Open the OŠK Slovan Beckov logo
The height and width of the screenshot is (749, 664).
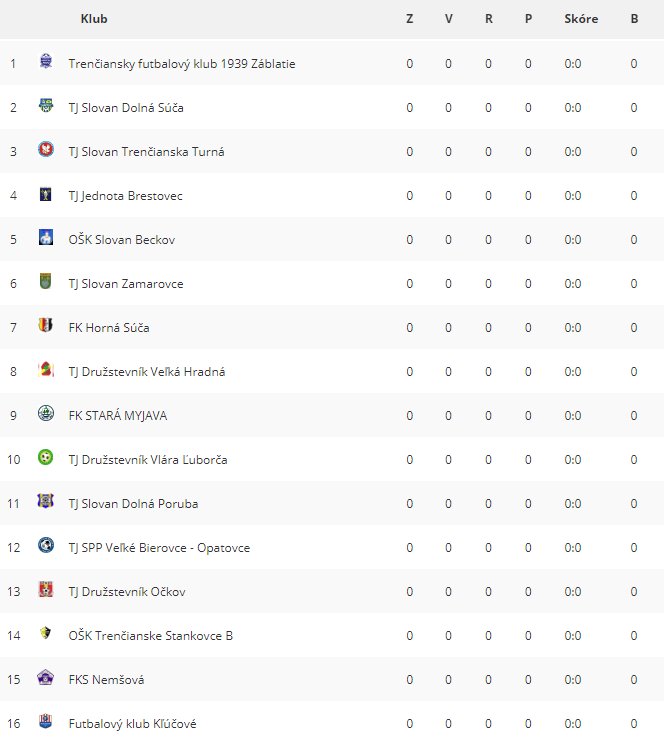coord(46,237)
